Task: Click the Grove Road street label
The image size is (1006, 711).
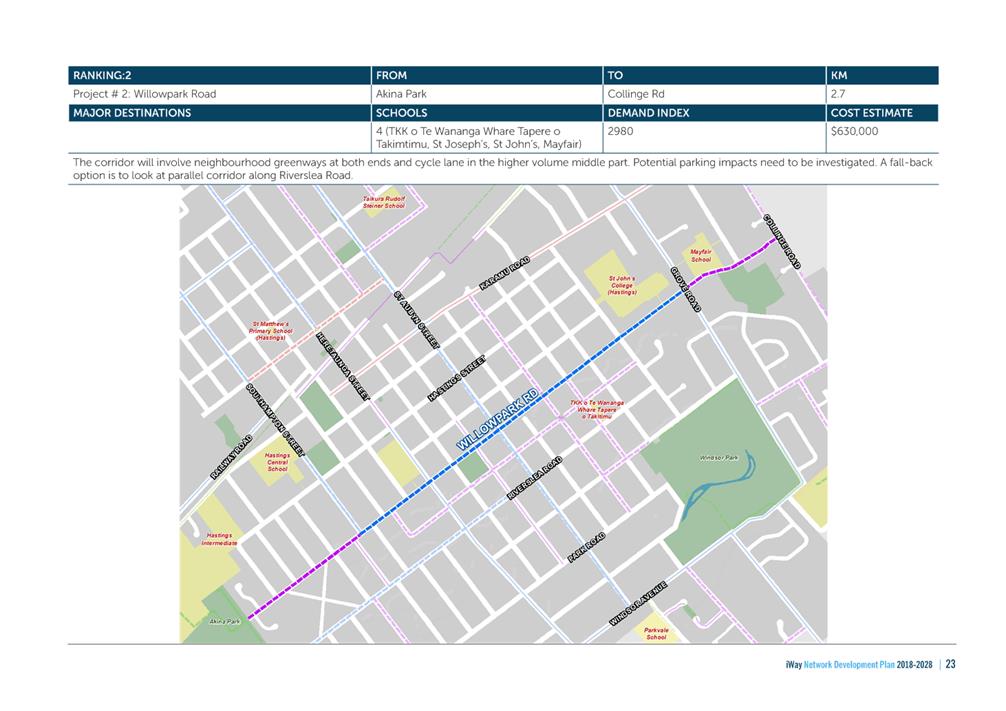Action: [685, 289]
